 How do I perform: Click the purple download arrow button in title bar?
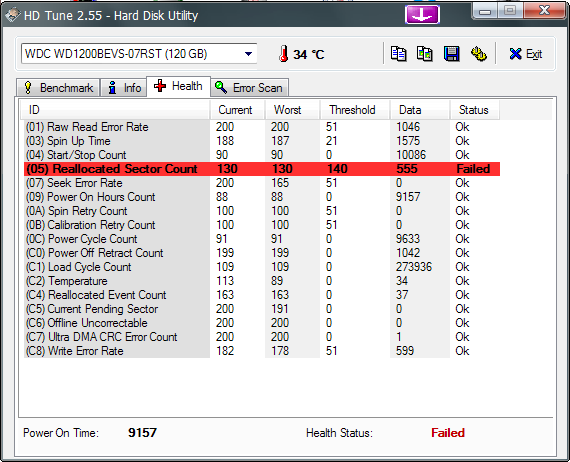tap(422, 15)
